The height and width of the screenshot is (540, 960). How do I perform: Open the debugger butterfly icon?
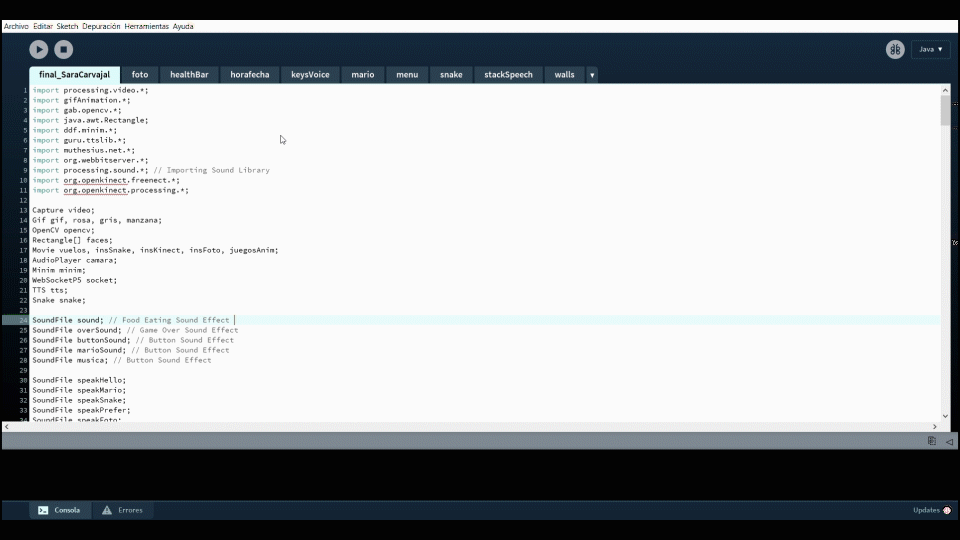[x=895, y=49]
